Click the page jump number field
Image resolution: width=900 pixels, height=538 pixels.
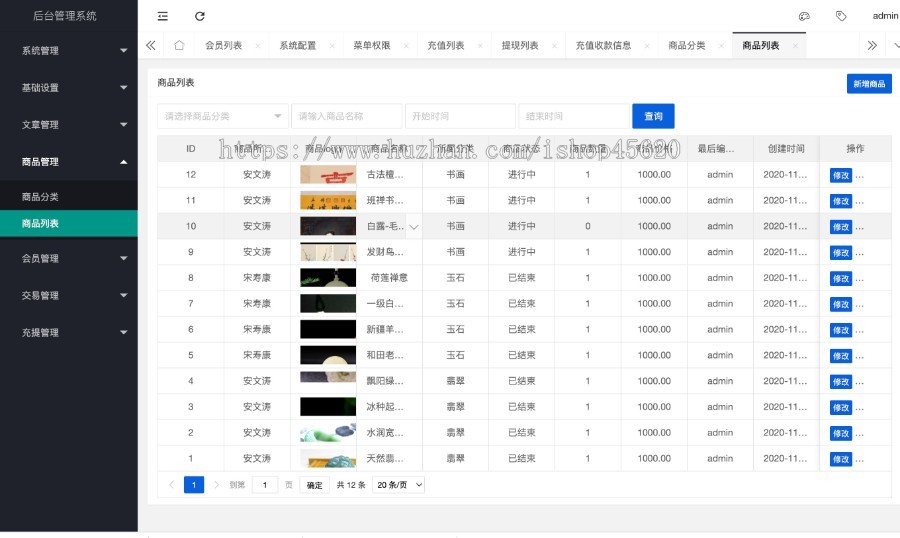(x=265, y=485)
